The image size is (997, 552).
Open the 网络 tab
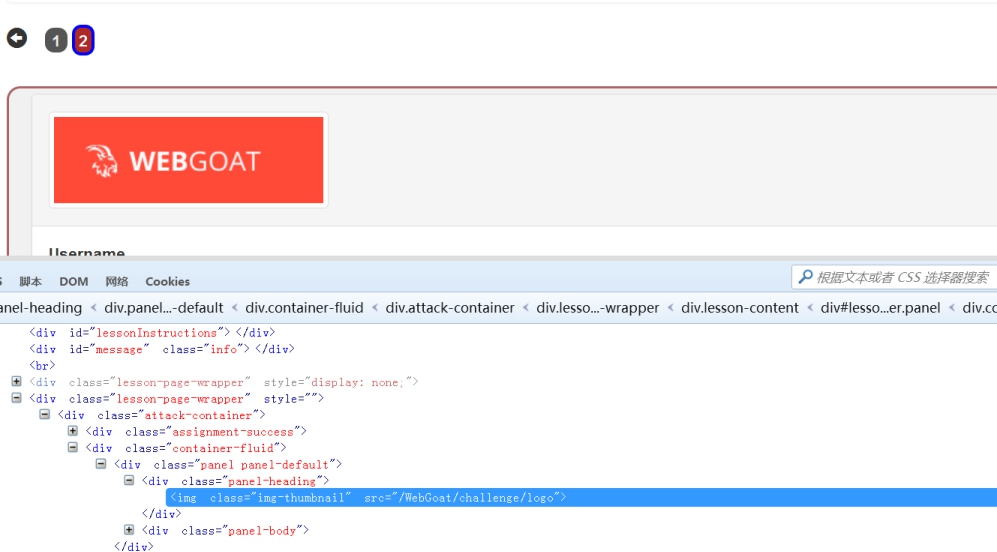point(116,281)
